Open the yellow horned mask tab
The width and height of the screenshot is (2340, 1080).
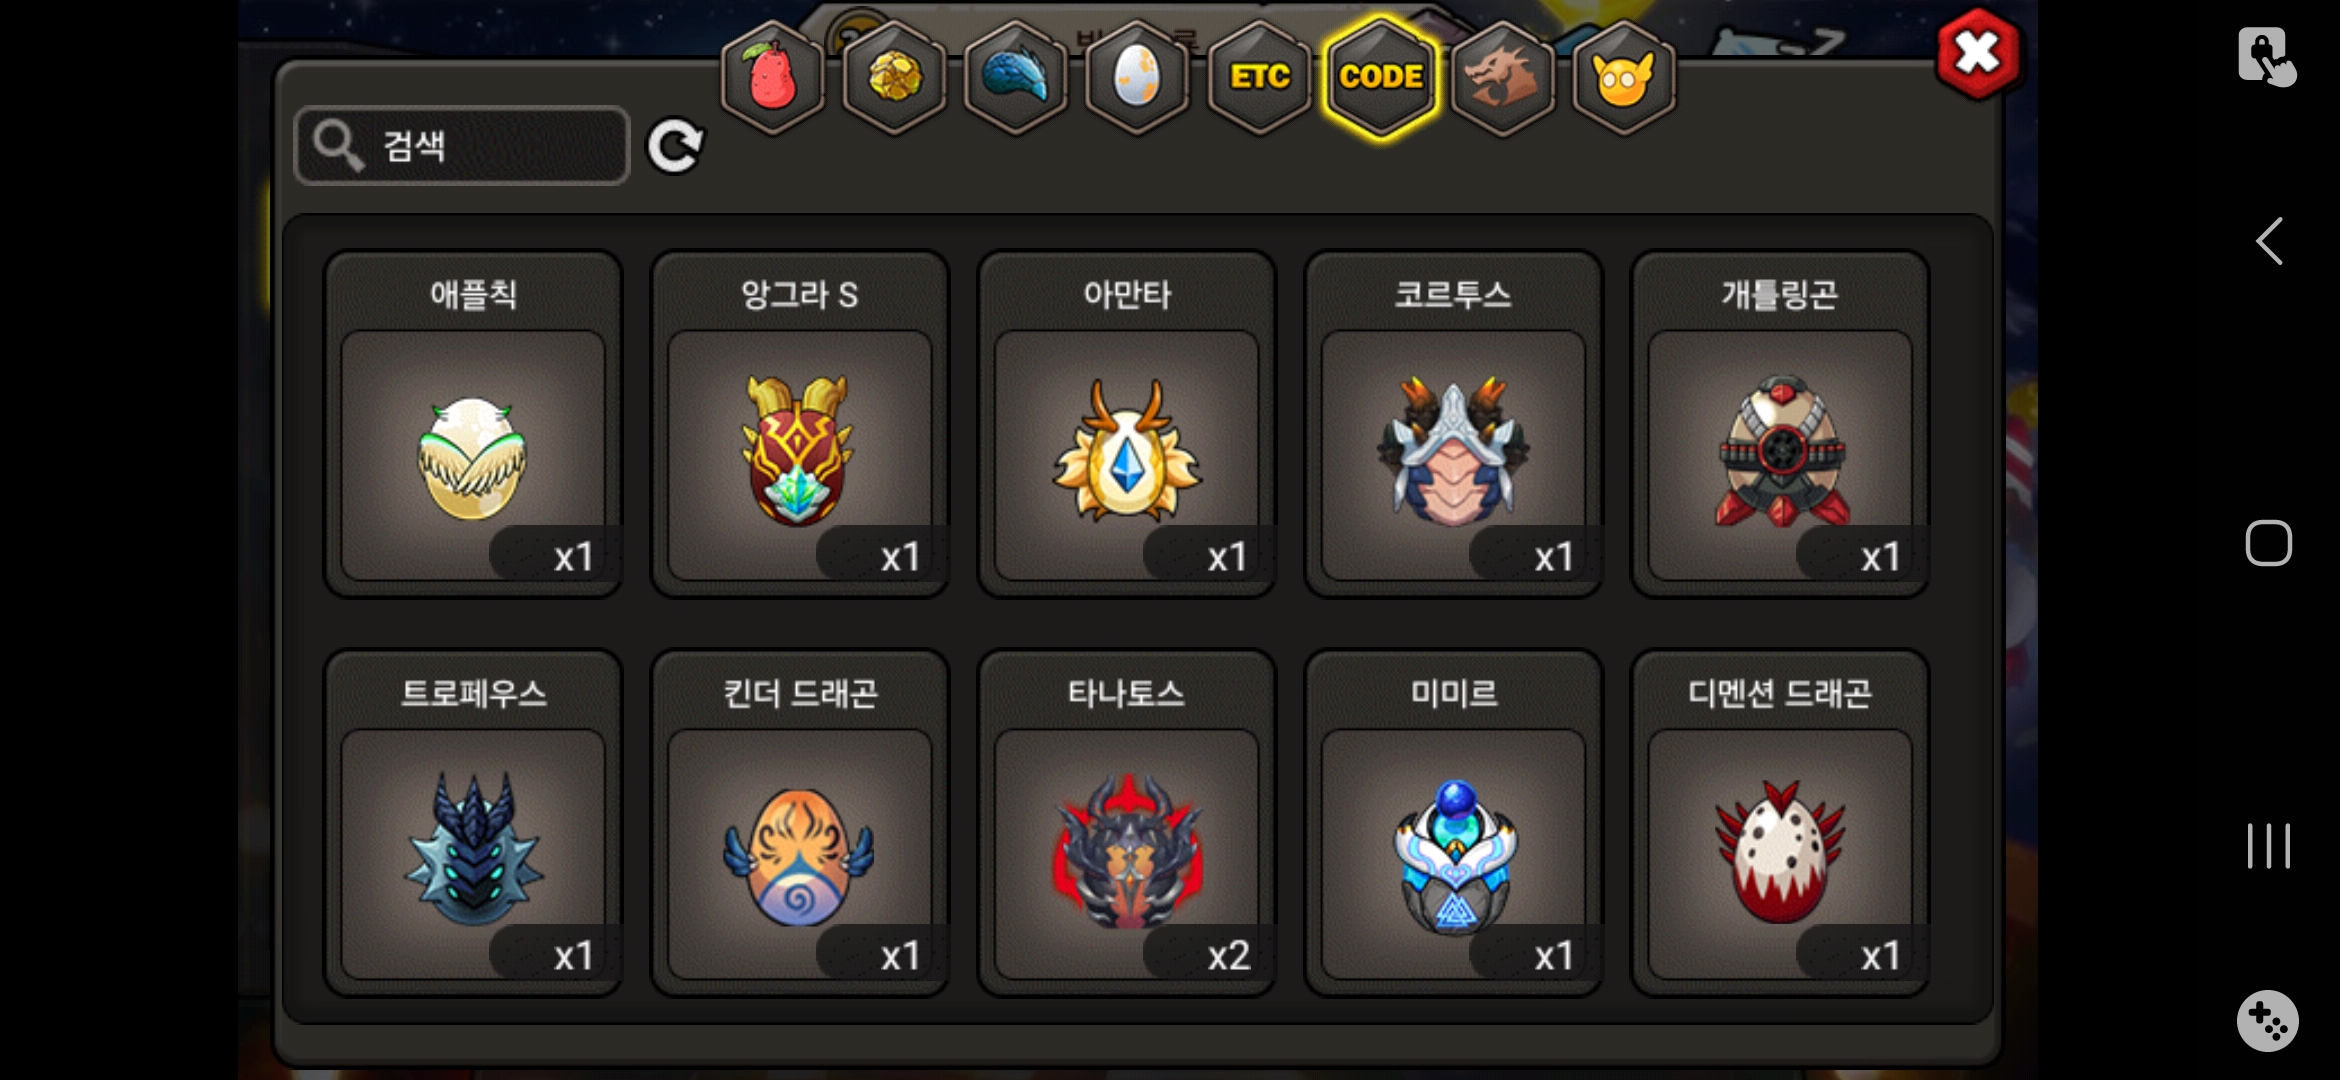point(1624,77)
